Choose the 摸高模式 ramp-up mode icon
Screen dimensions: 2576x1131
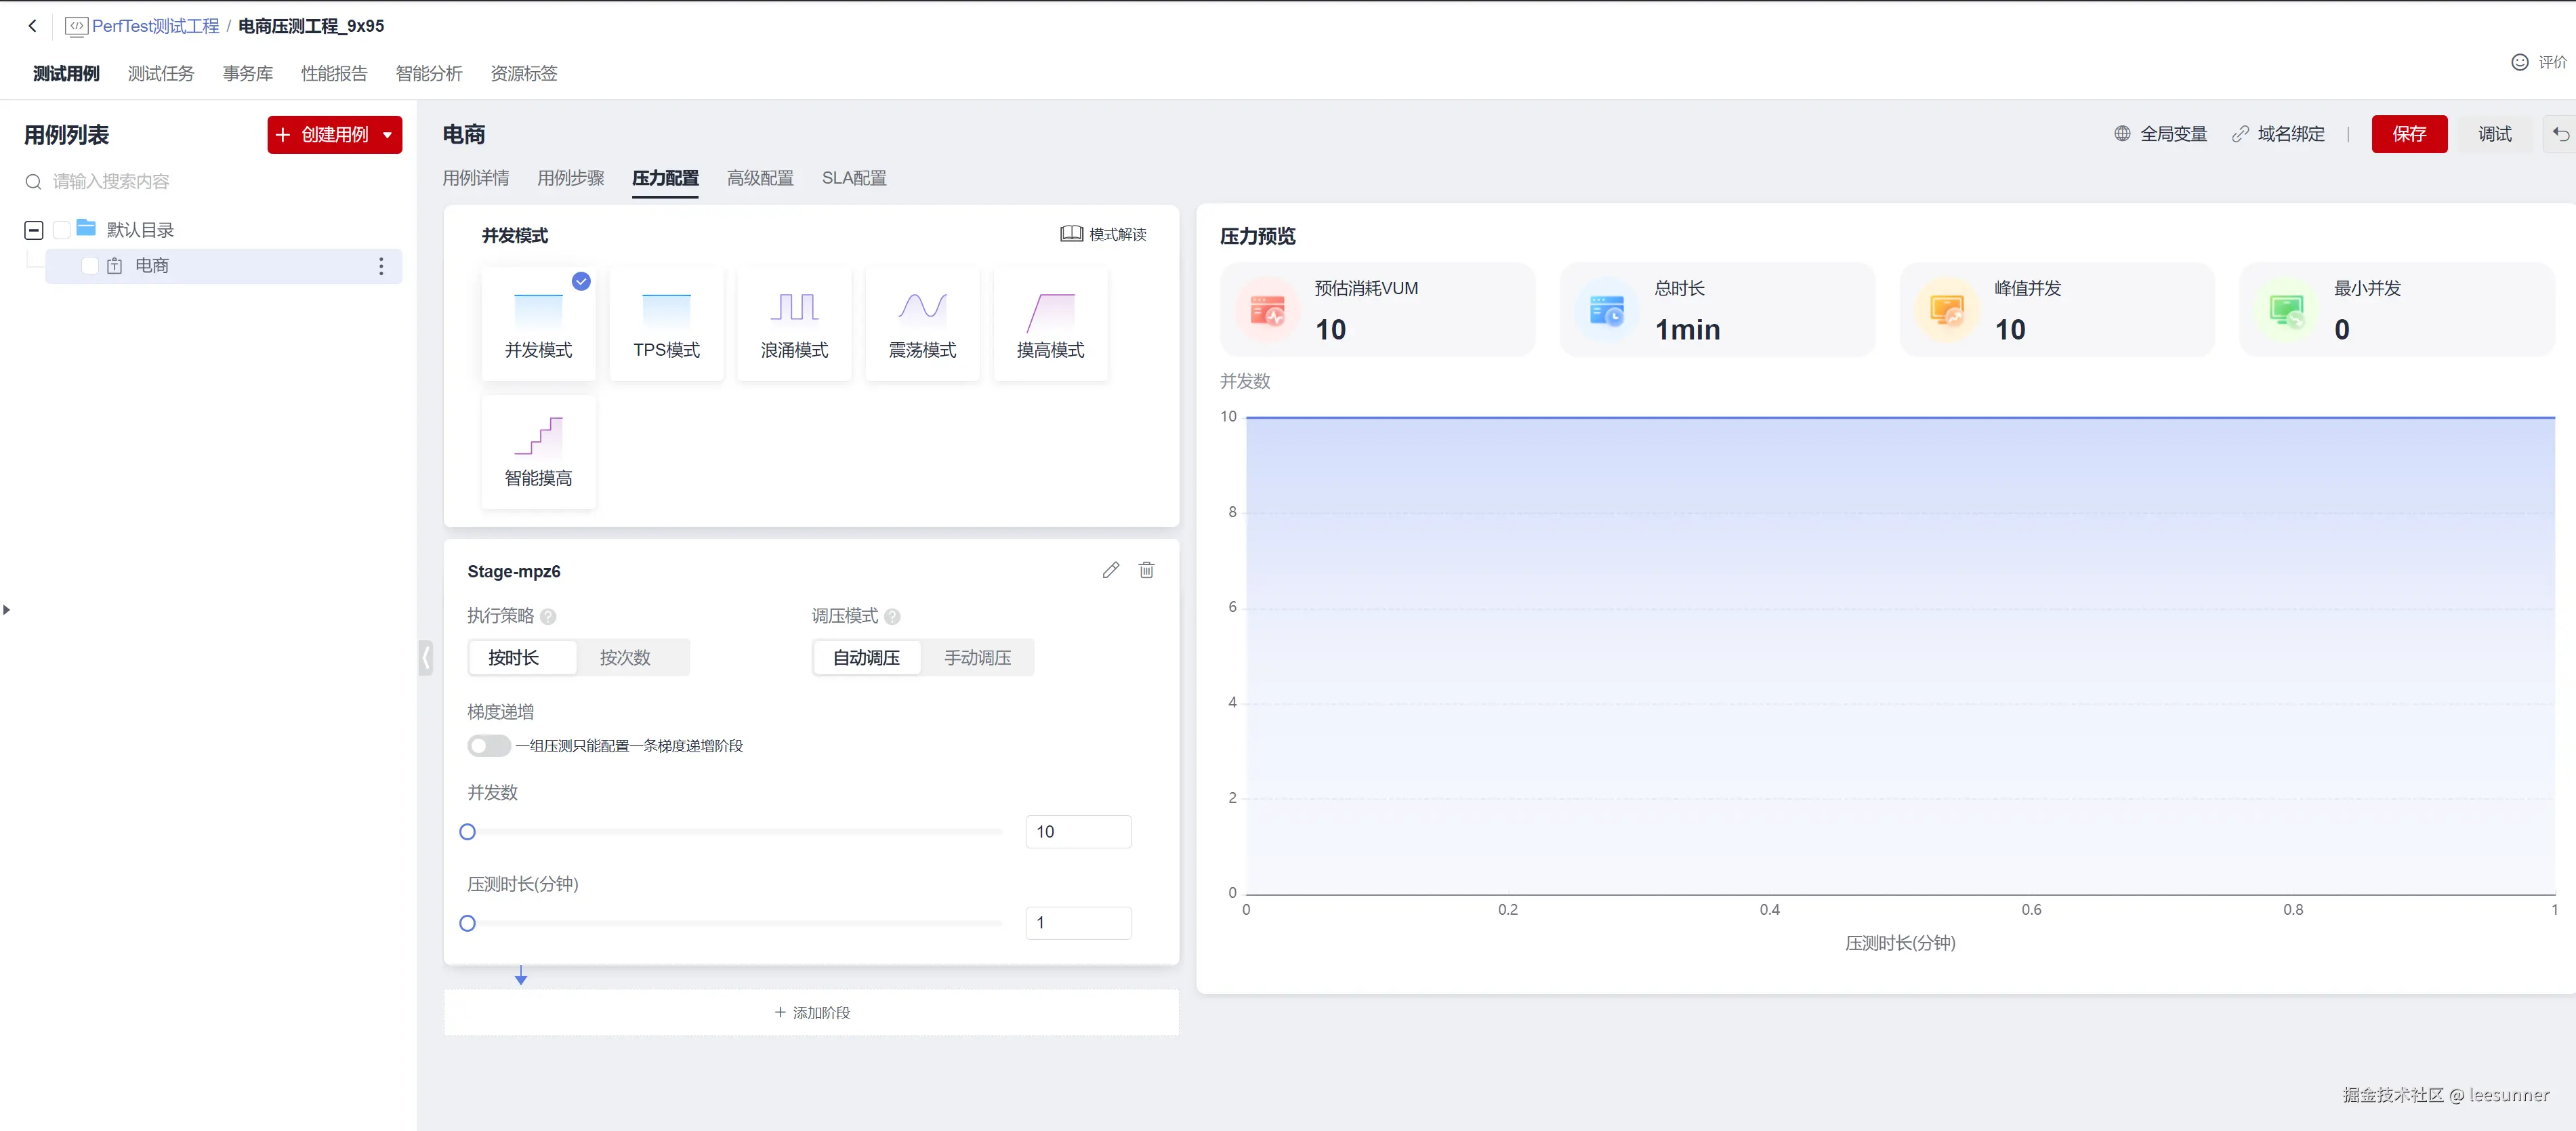click(1050, 311)
